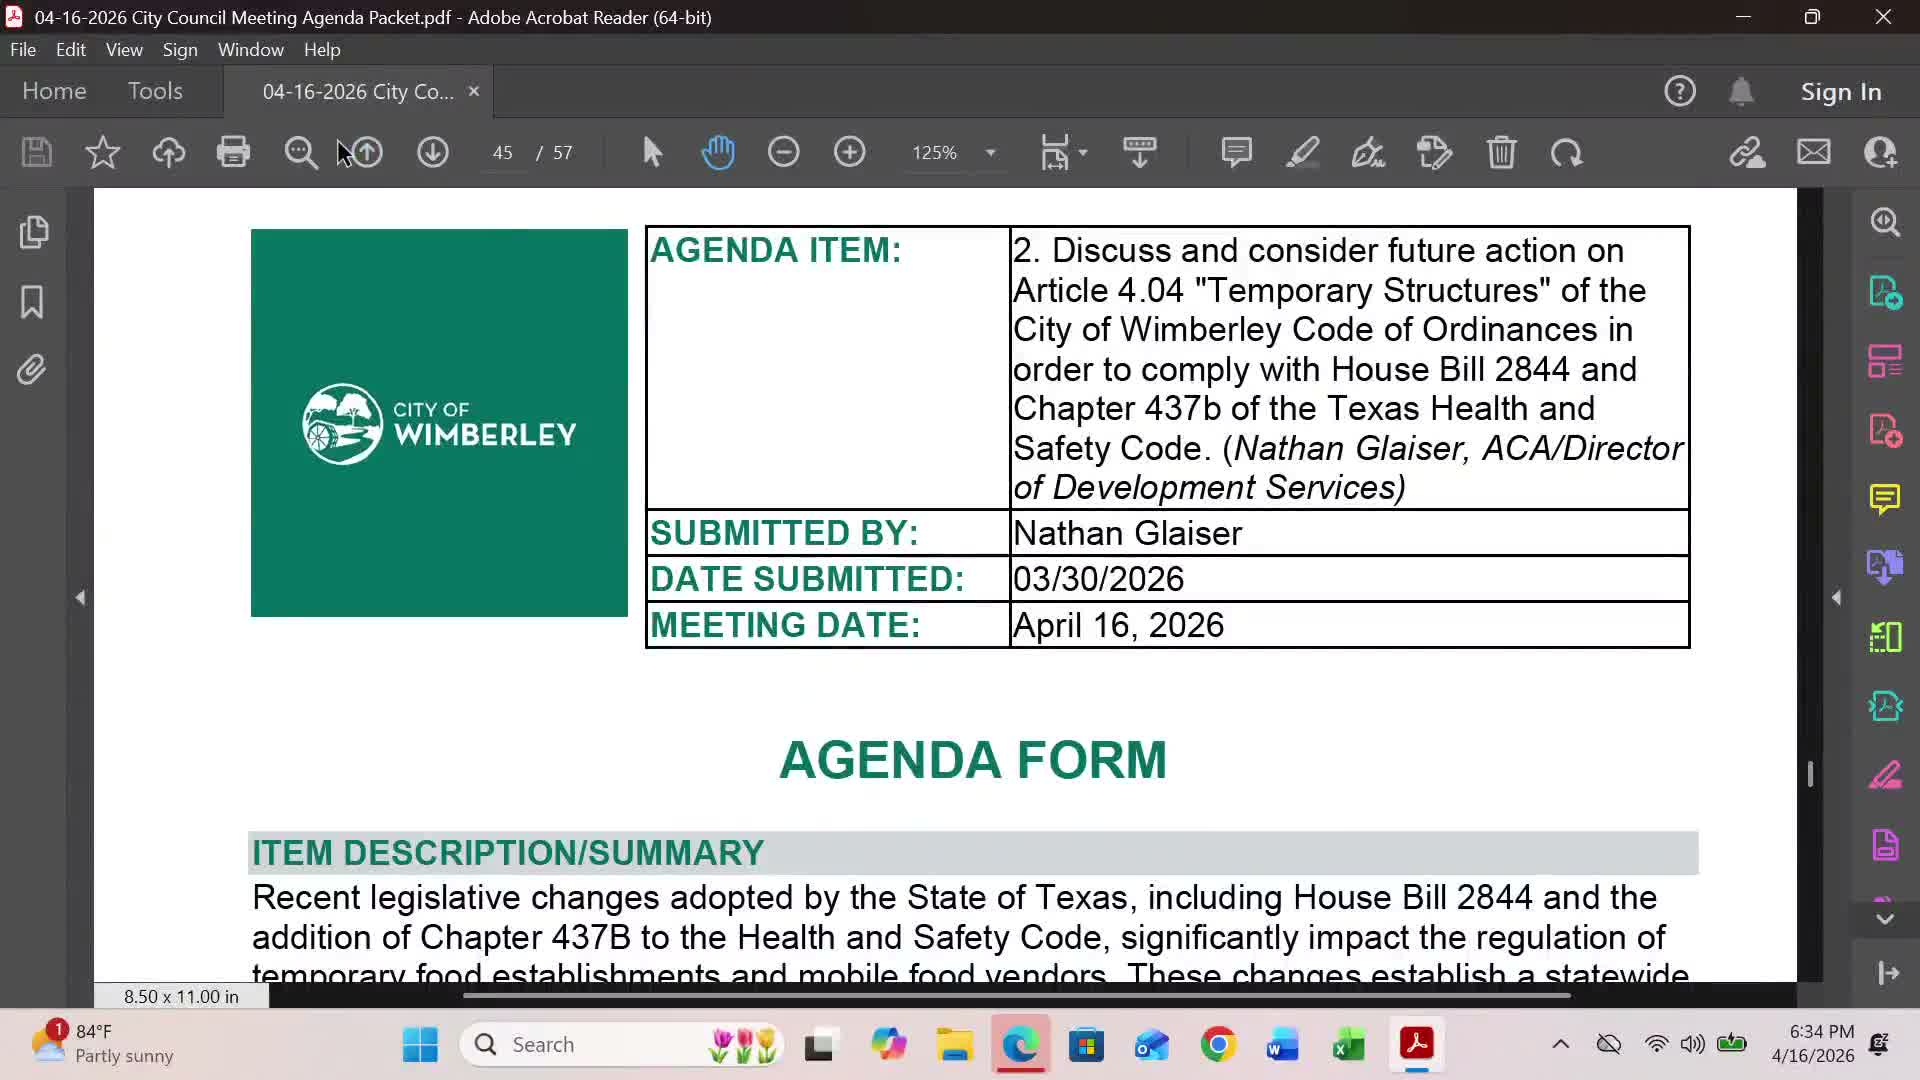Select the Hand pan tool
The height and width of the screenshot is (1080, 1920).
click(718, 152)
